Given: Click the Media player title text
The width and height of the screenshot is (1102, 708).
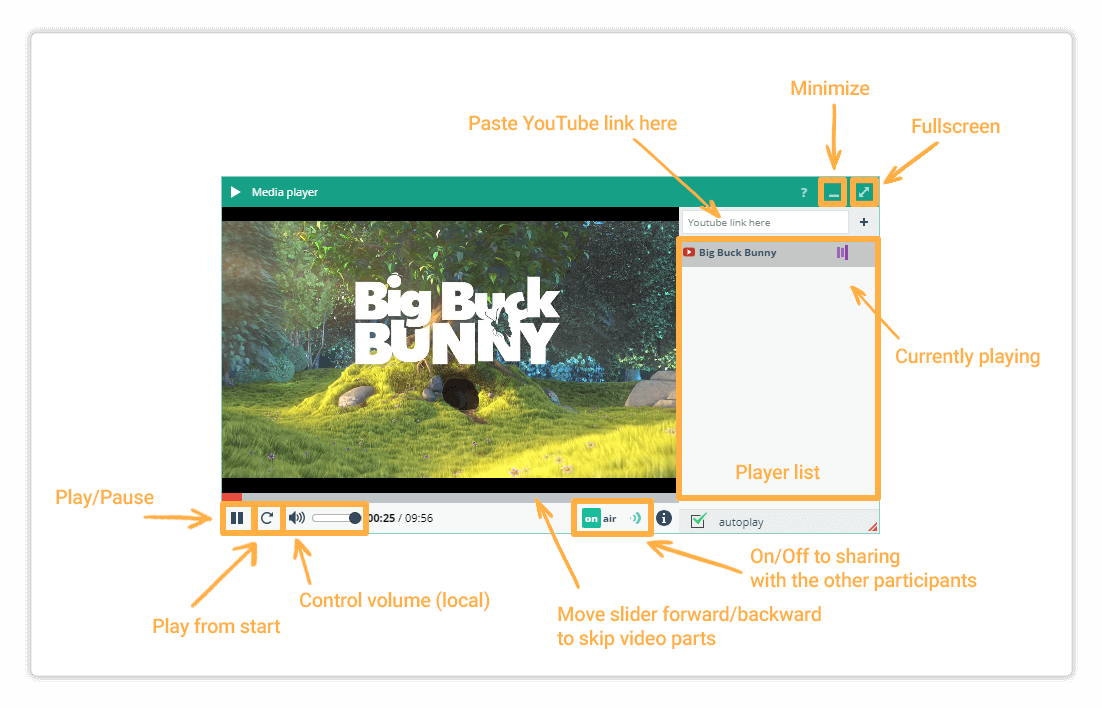Looking at the screenshot, I should [285, 192].
